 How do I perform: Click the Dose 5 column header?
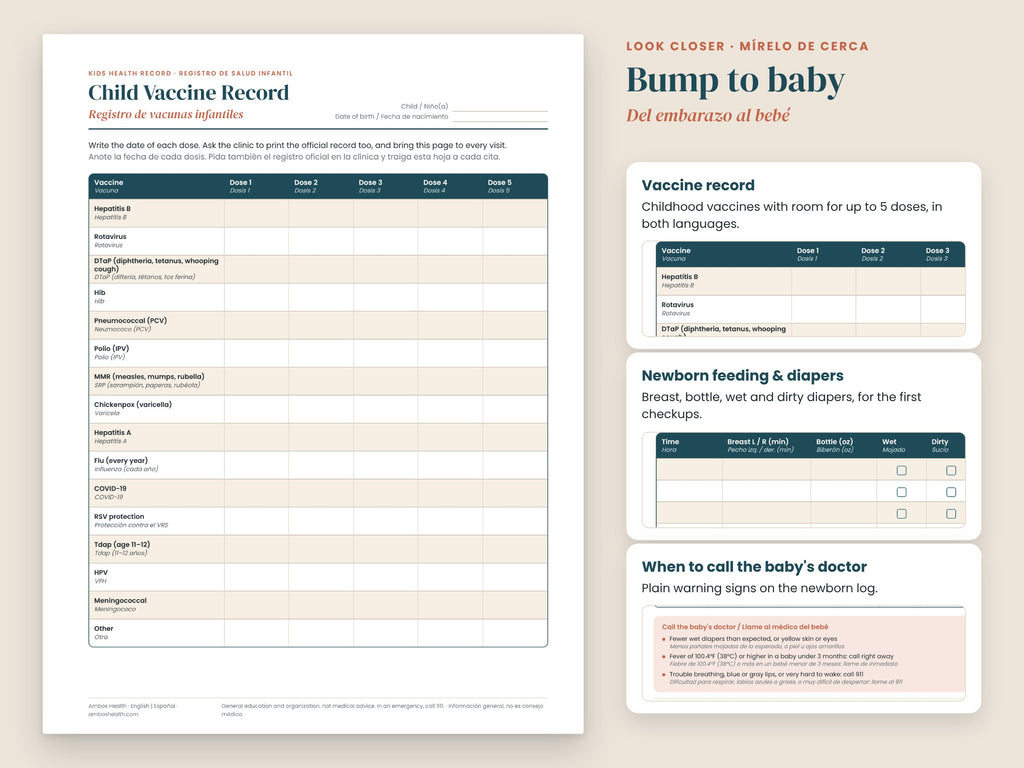click(500, 186)
